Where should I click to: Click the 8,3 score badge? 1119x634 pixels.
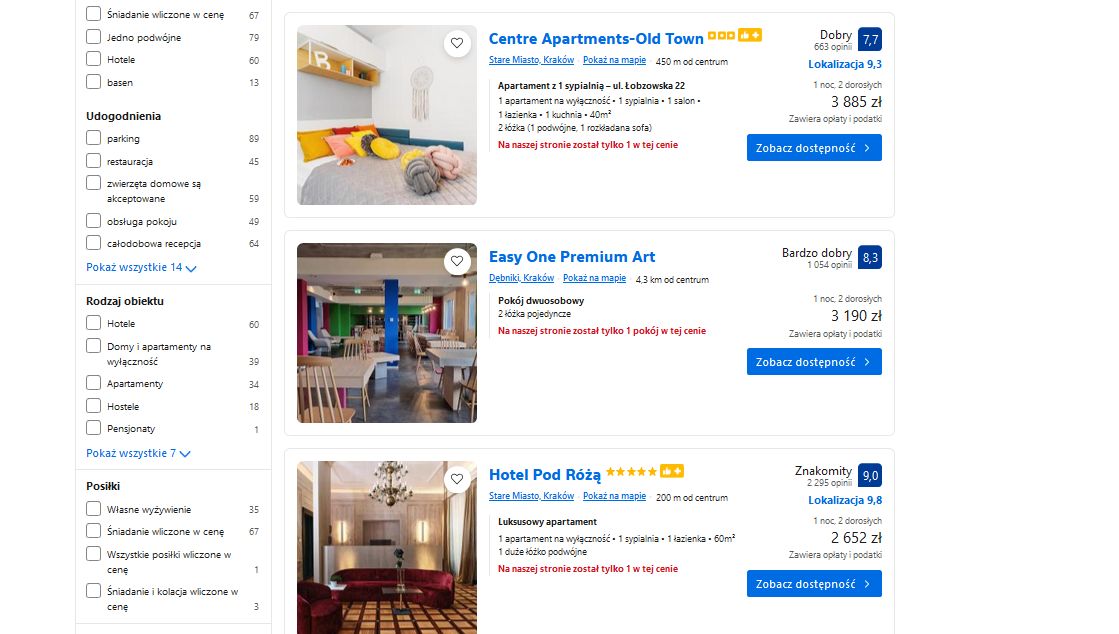click(x=870, y=257)
